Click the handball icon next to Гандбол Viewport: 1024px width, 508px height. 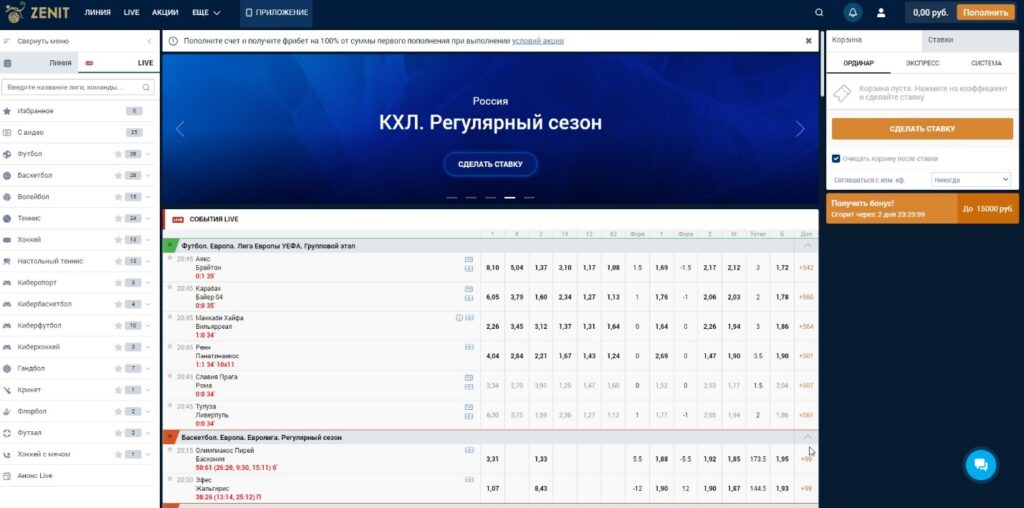pyautogui.click(x=7, y=369)
